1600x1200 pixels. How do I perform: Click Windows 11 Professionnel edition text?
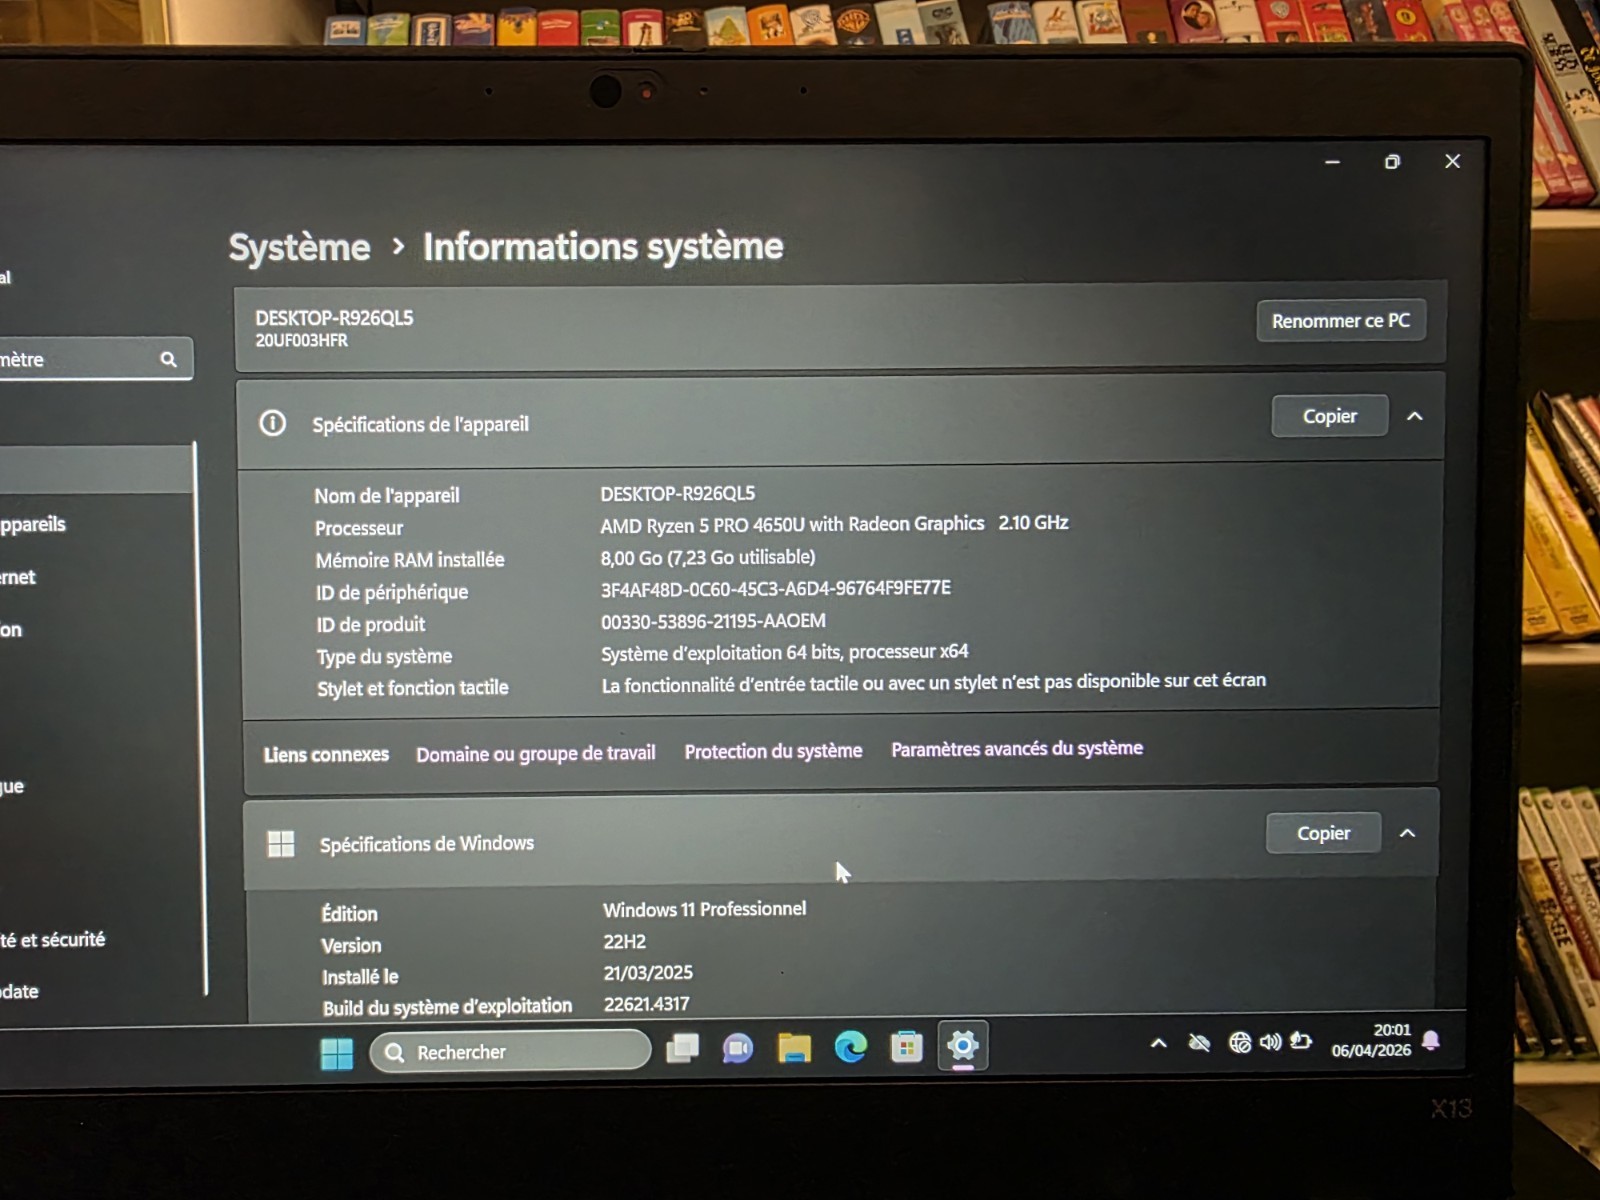point(705,909)
